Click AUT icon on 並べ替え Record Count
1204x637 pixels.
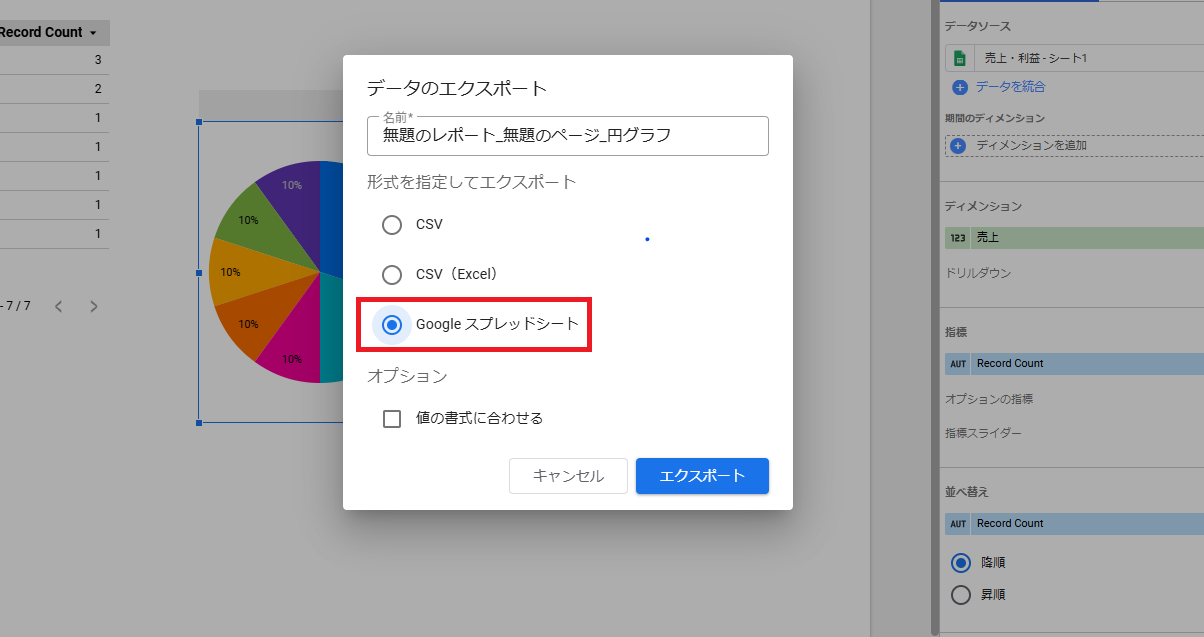tap(958, 524)
